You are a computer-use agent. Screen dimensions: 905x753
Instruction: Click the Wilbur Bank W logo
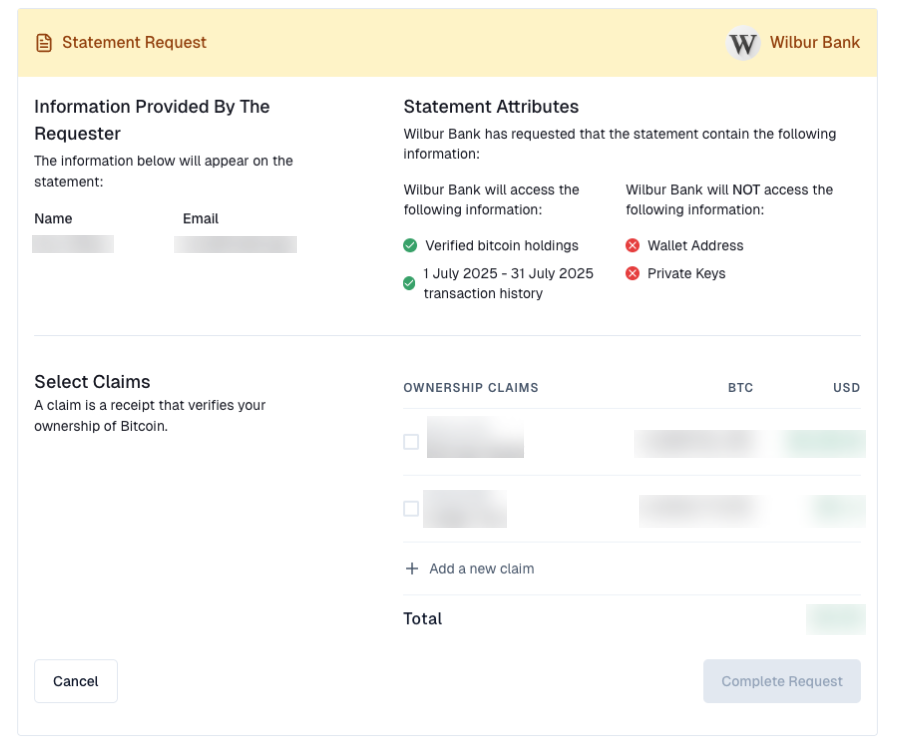[x=743, y=43]
